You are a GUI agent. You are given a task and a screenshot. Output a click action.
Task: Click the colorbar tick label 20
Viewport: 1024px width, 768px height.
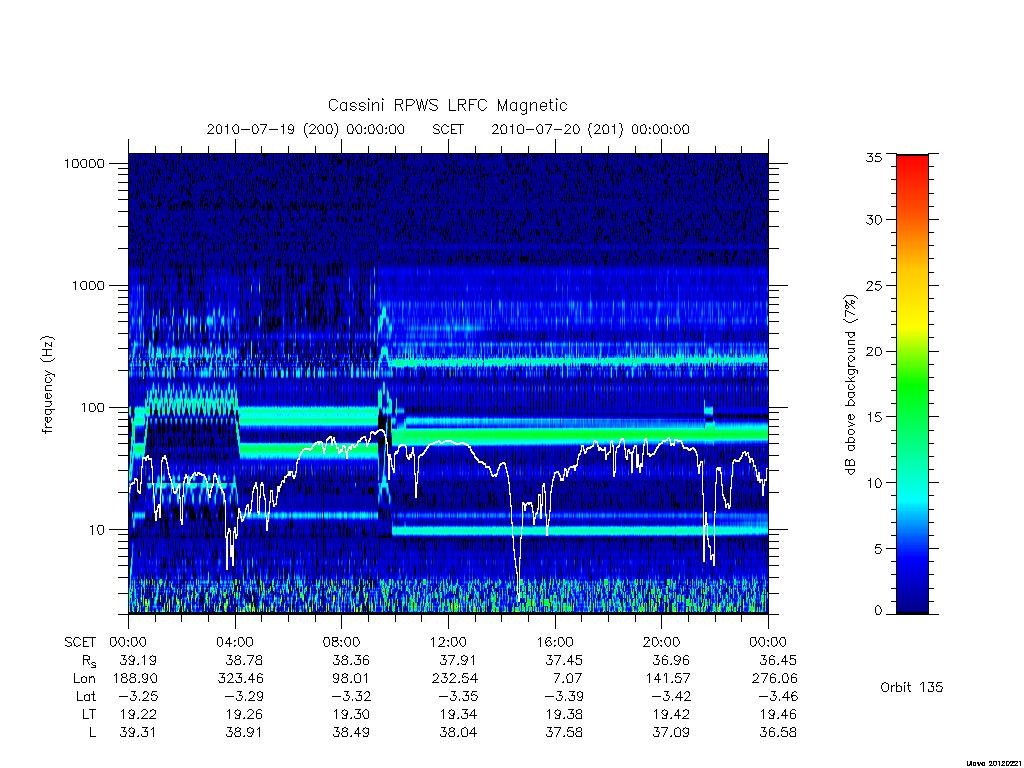click(x=874, y=351)
